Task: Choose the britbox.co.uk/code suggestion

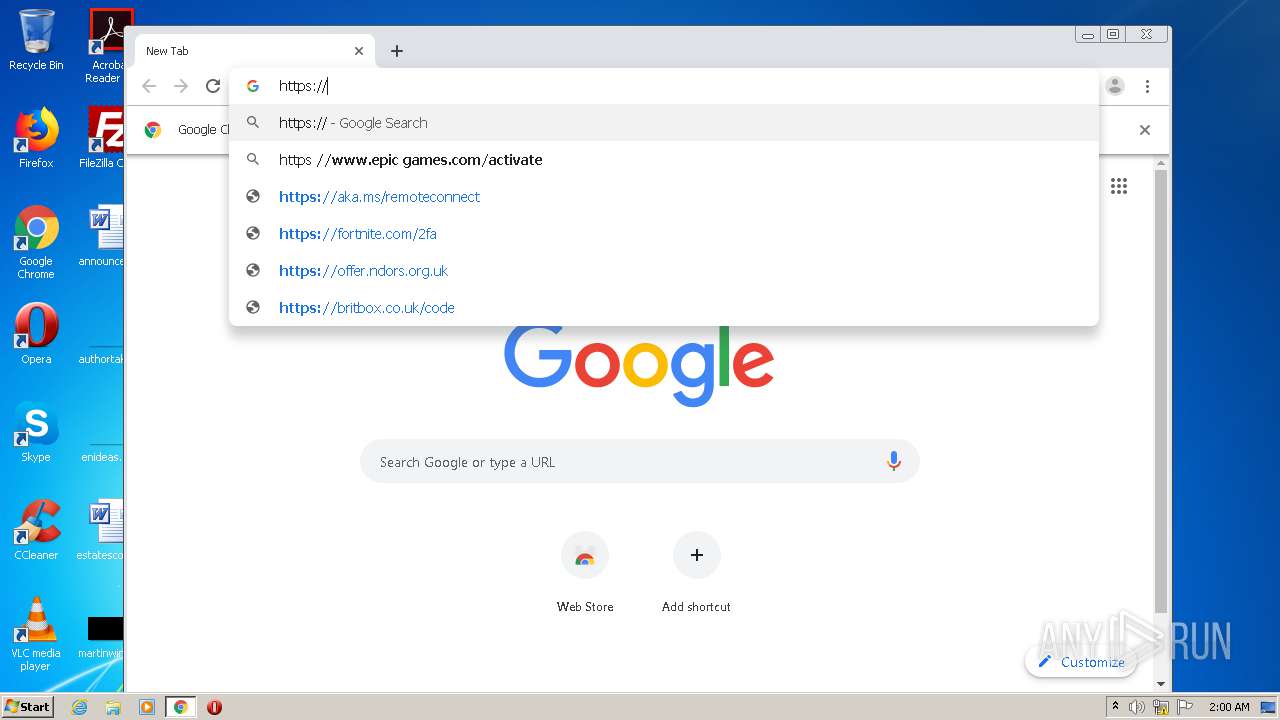Action: [x=664, y=308]
